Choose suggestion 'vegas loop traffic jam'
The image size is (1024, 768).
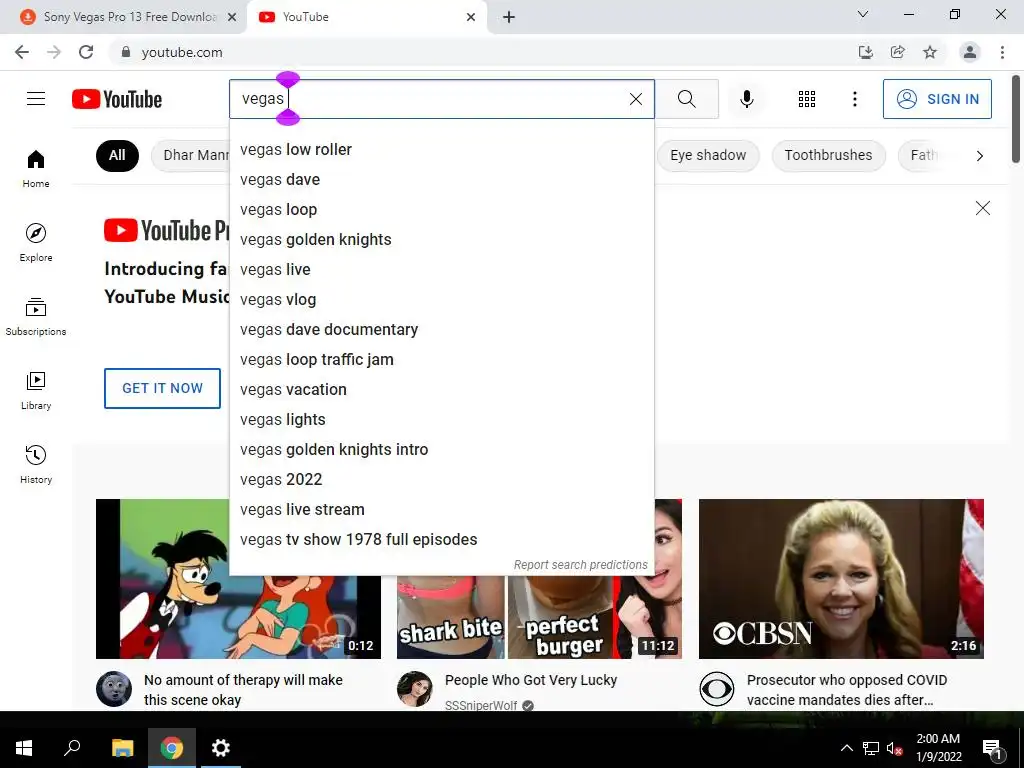click(x=442, y=360)
